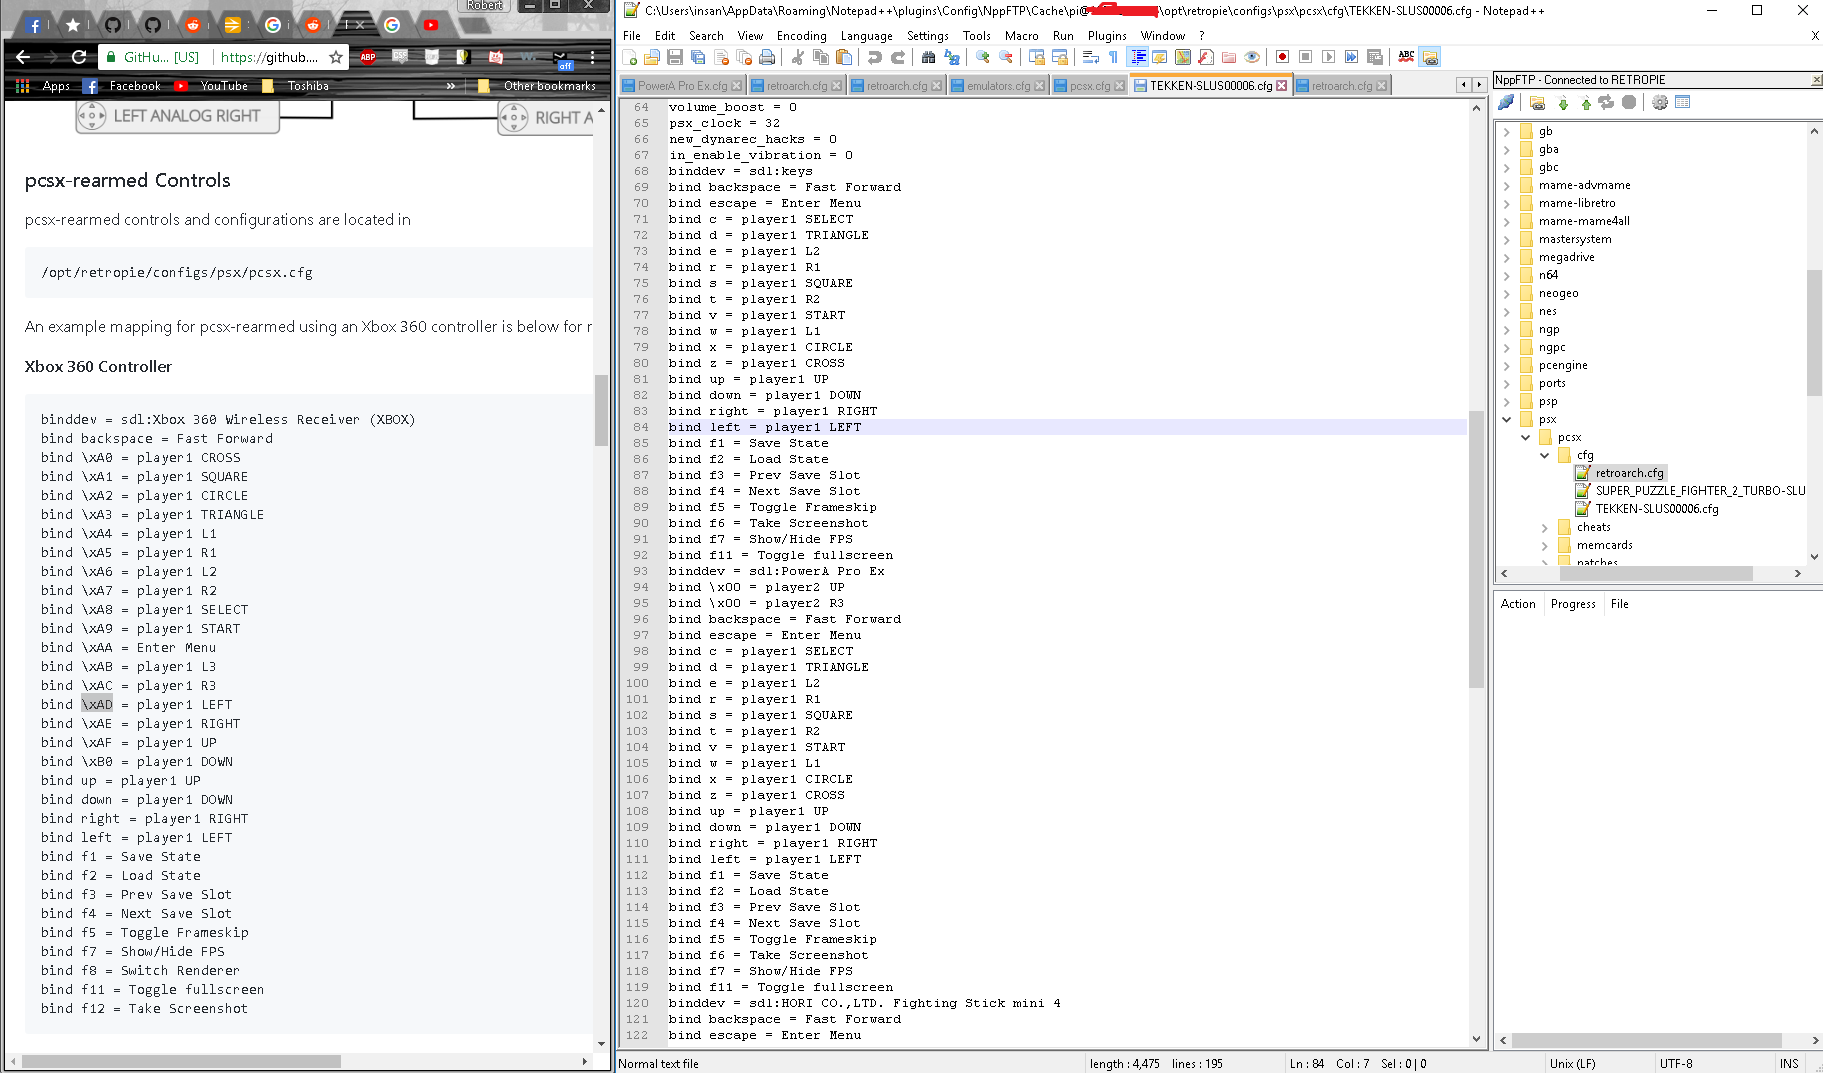Screen dimensions: 1823x1073
Task: Switch to the pcsx.cfg tab
Action: coord(1089,86)
